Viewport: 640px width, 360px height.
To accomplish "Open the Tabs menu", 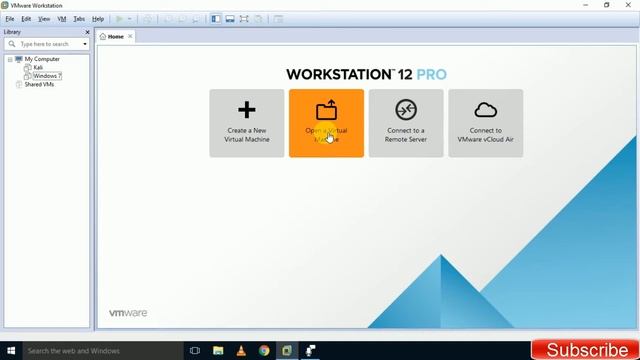I will (x=79, y=19).
